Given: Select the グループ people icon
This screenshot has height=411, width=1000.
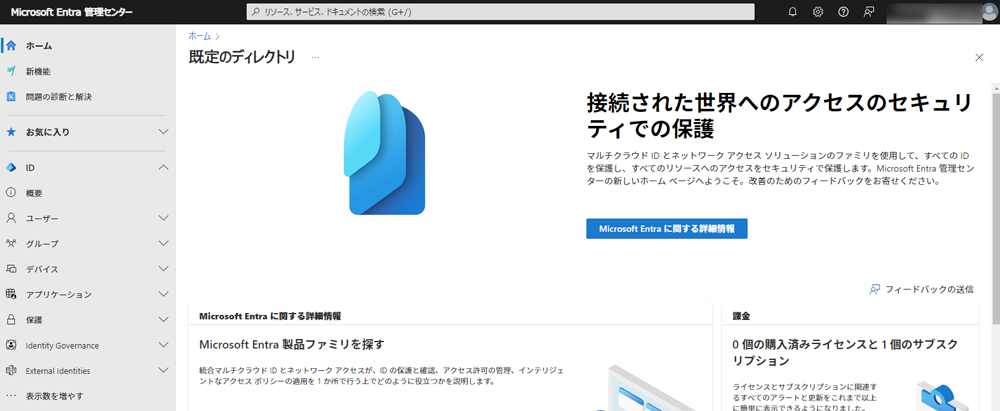Looking at the screenshot, I should pos(11,244).
